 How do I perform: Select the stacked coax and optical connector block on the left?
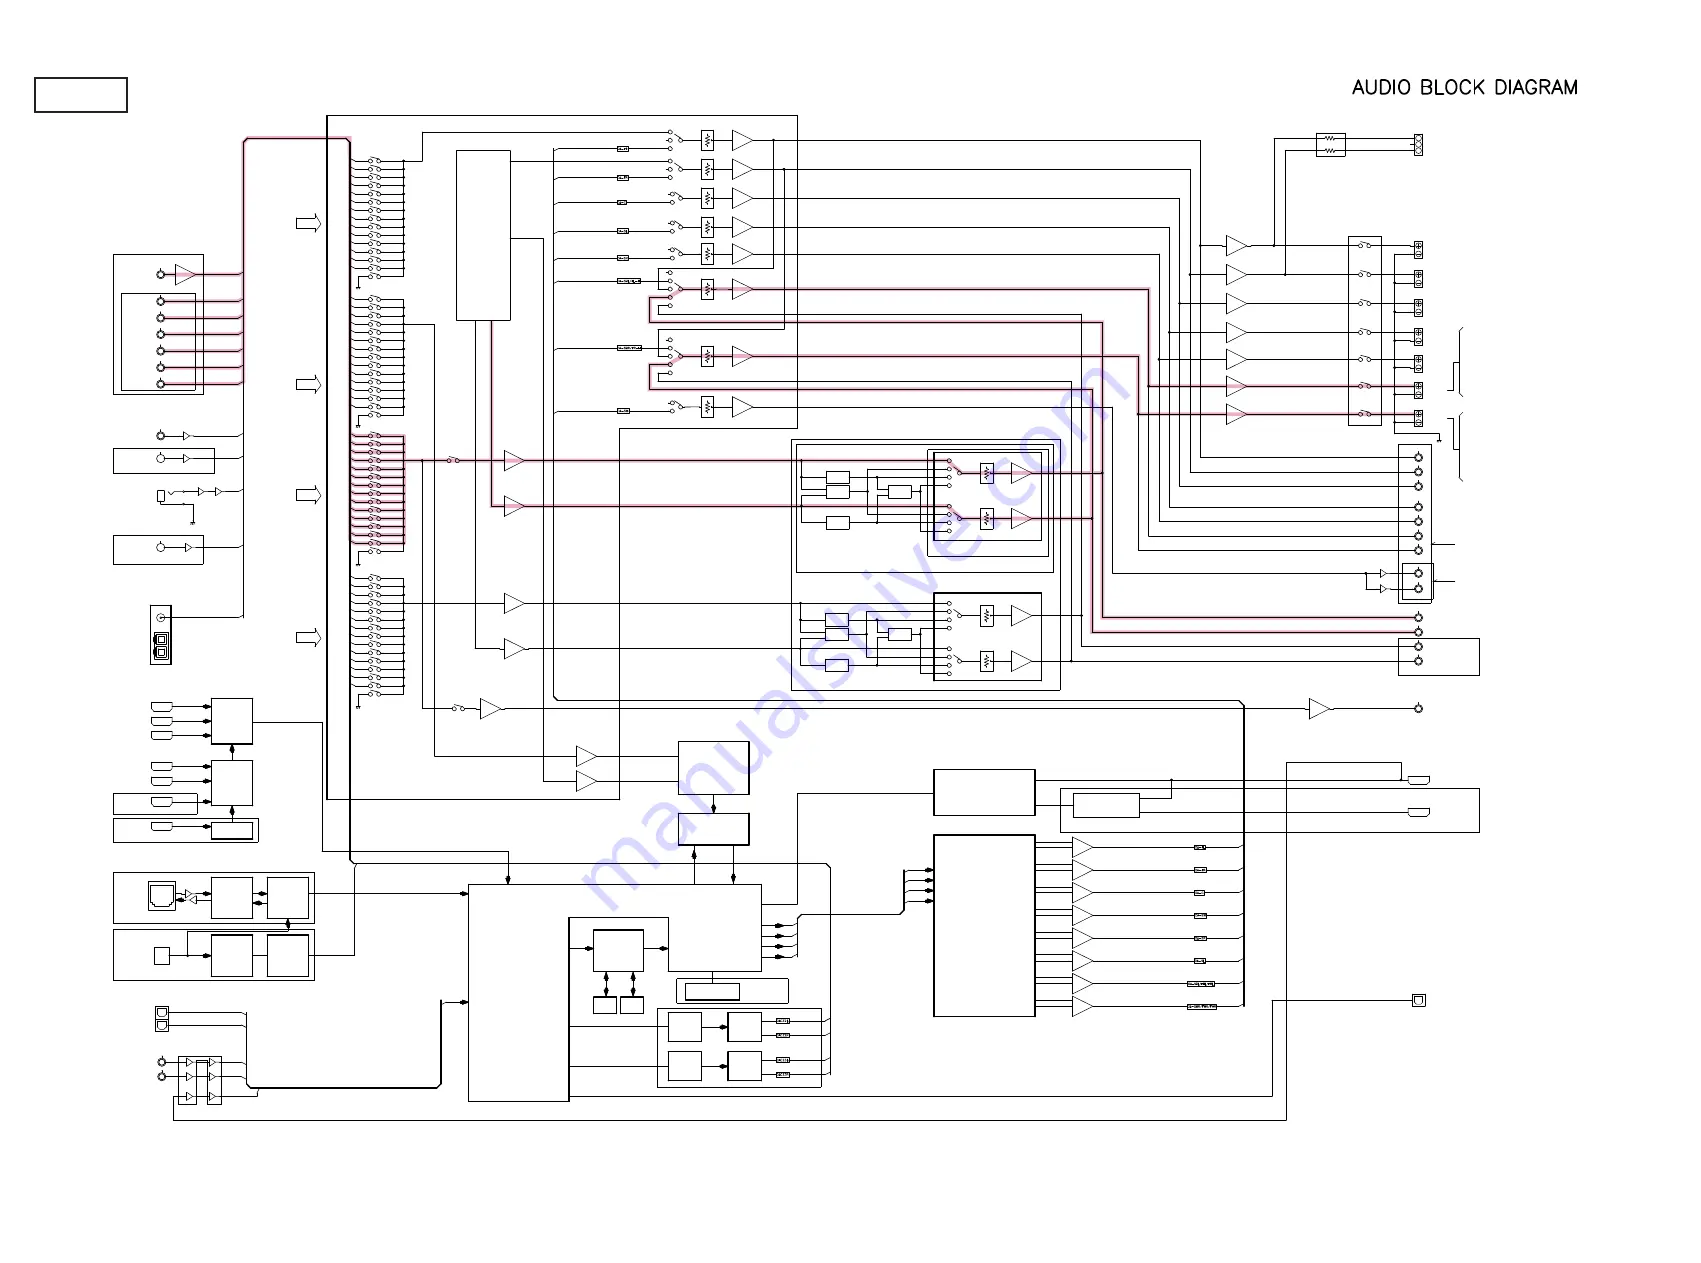(161, 635)
